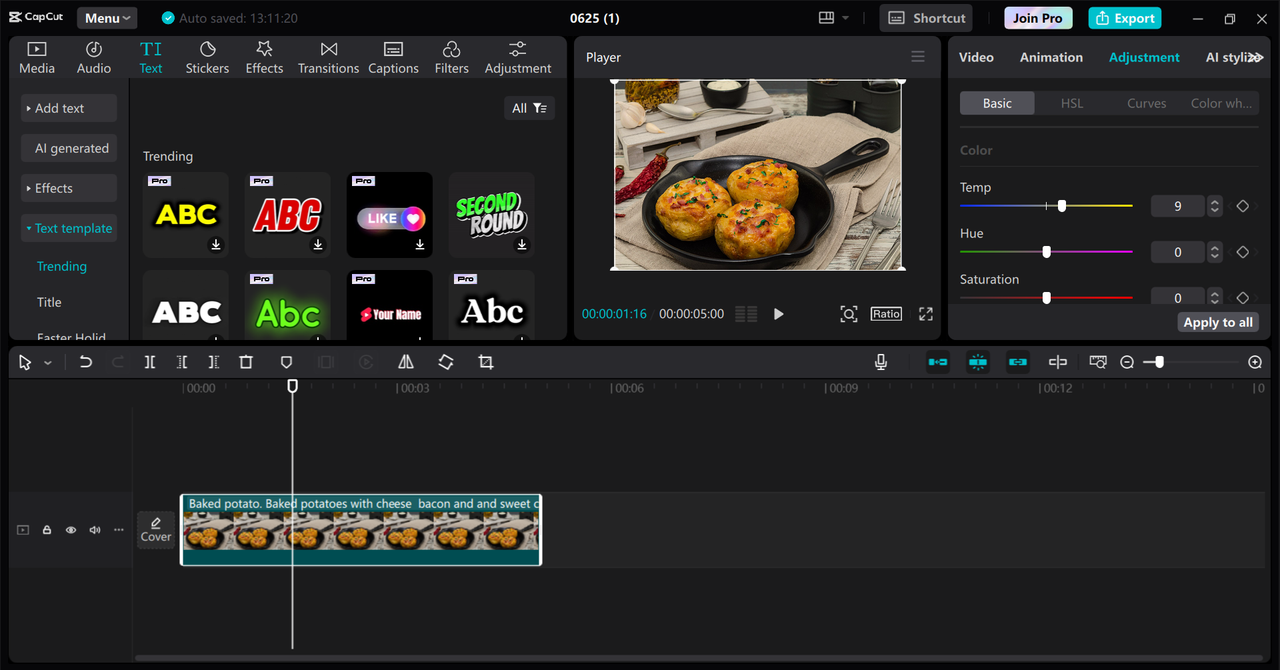Lock the video track

tap(47, 530)
